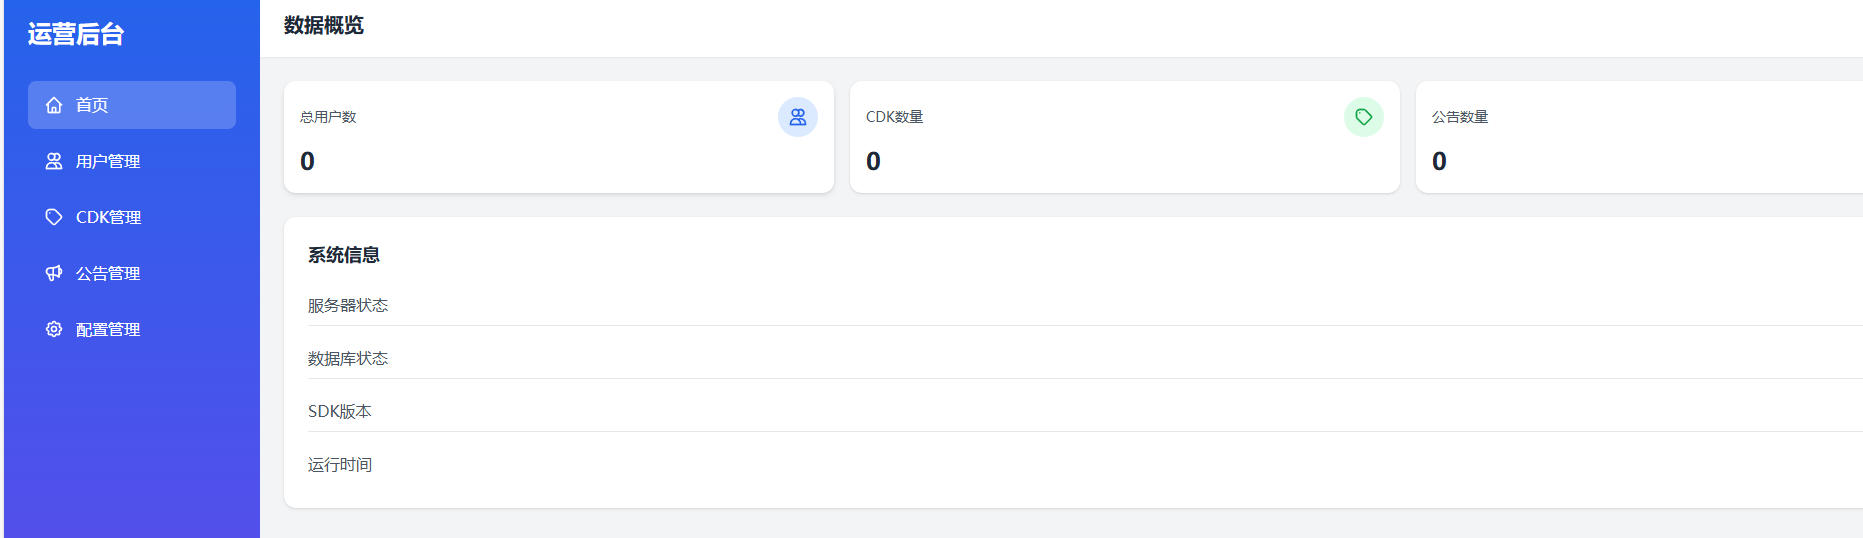Image resolution: width=1863 pixels, height=538 pixels.
Task: Select the 服务器状态 row
Action: click(x=348, y=305)
